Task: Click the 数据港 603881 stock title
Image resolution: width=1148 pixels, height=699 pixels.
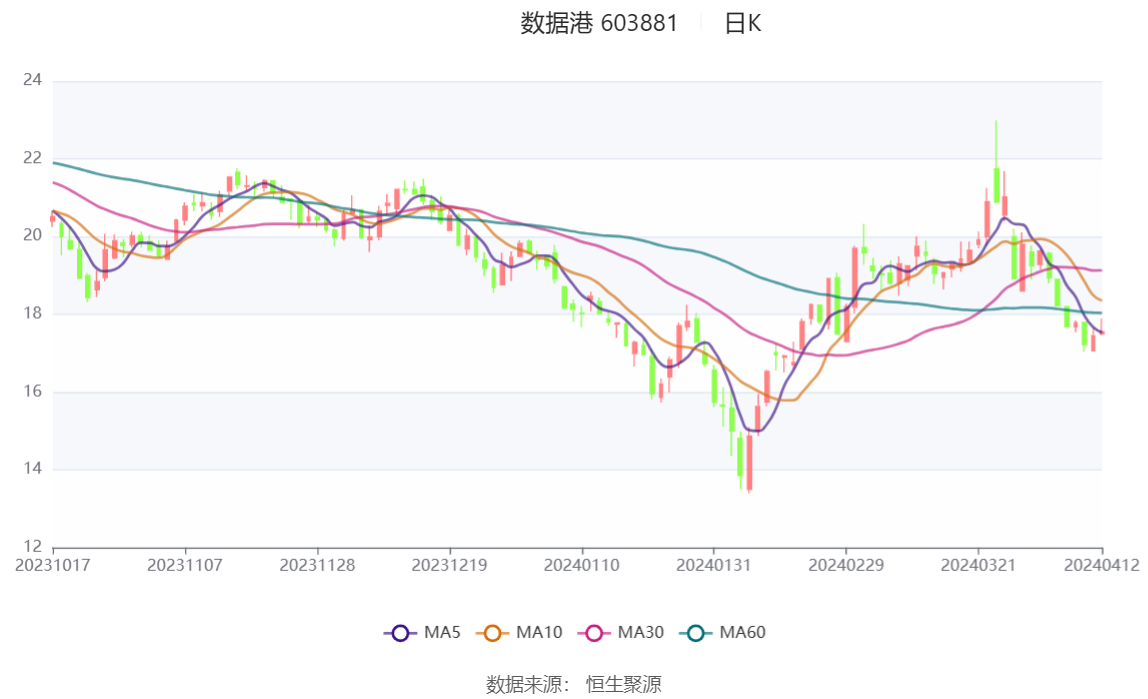Action: [599, 24]
